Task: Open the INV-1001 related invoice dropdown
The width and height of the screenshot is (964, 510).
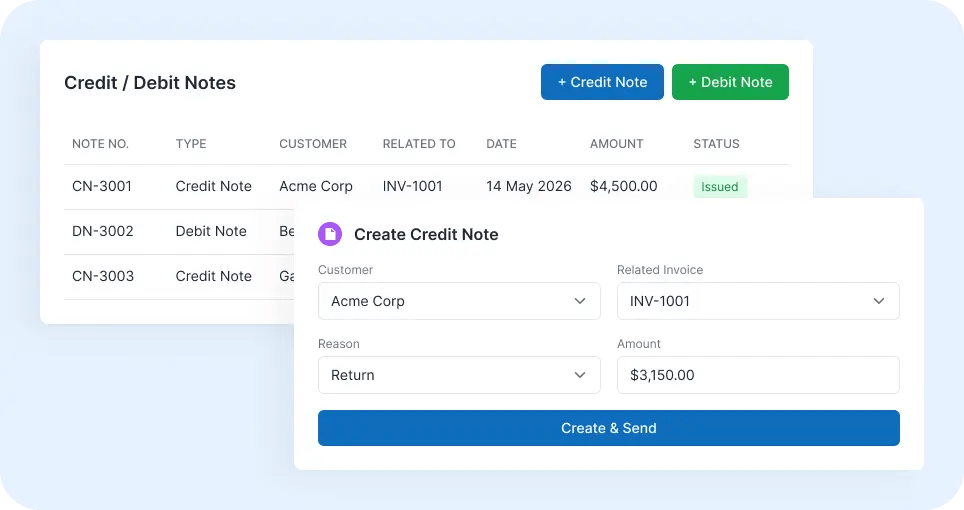Action: tap(758, 301)
